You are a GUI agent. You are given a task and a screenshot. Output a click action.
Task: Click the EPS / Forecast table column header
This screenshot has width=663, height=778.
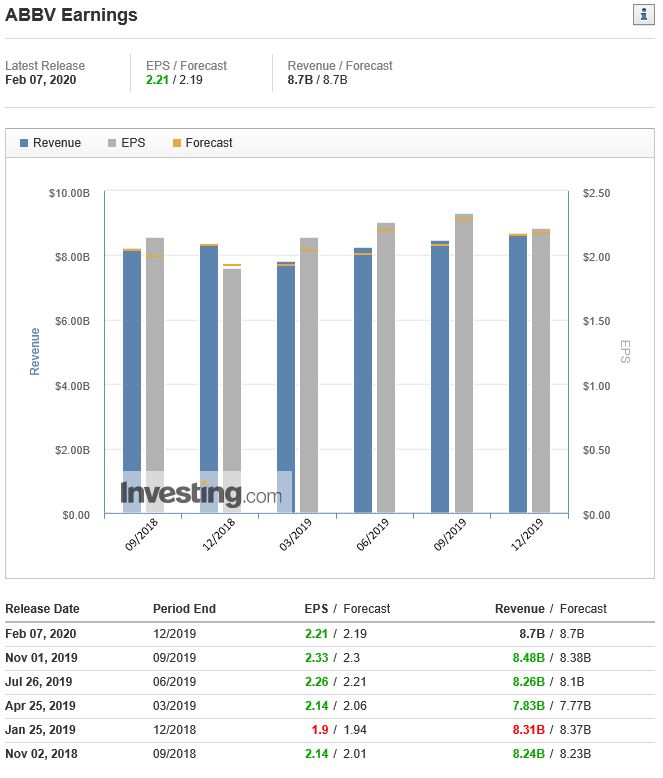click(x=347, y=609)
